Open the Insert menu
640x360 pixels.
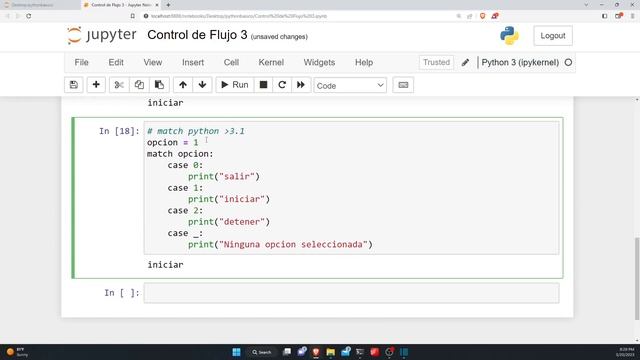point(193,62)
